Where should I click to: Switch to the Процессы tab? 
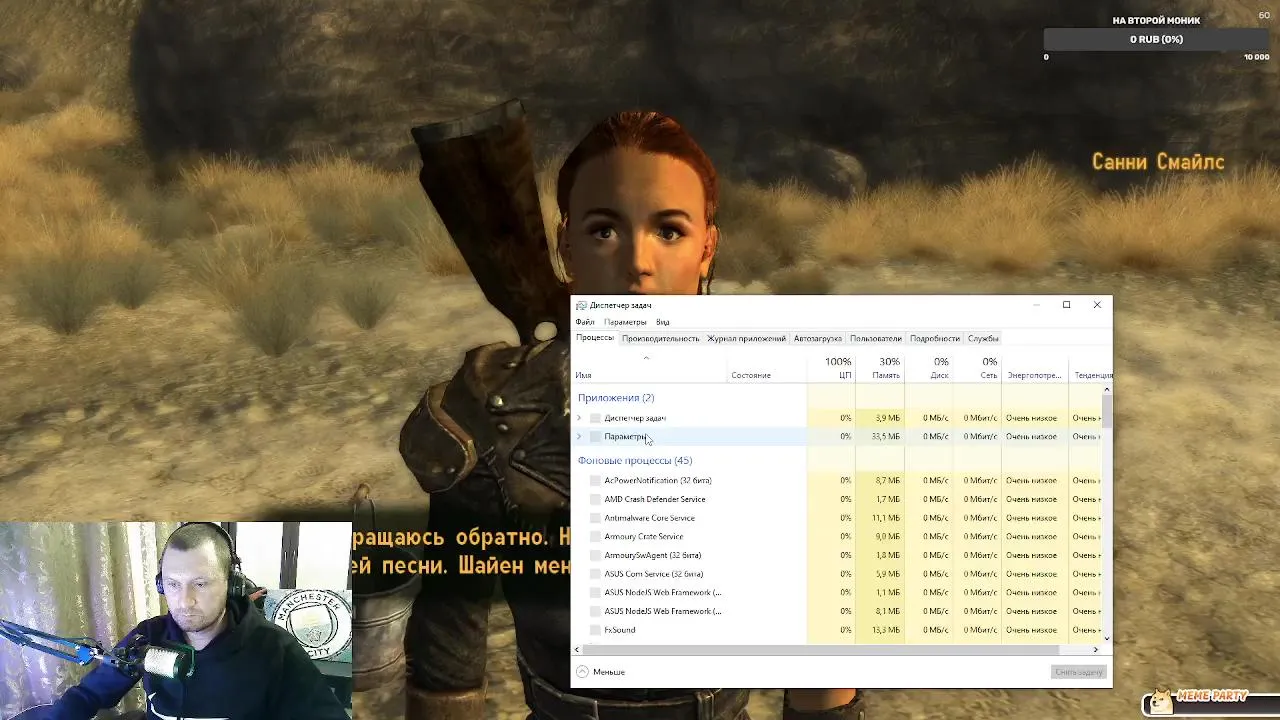tap(595, 338)
